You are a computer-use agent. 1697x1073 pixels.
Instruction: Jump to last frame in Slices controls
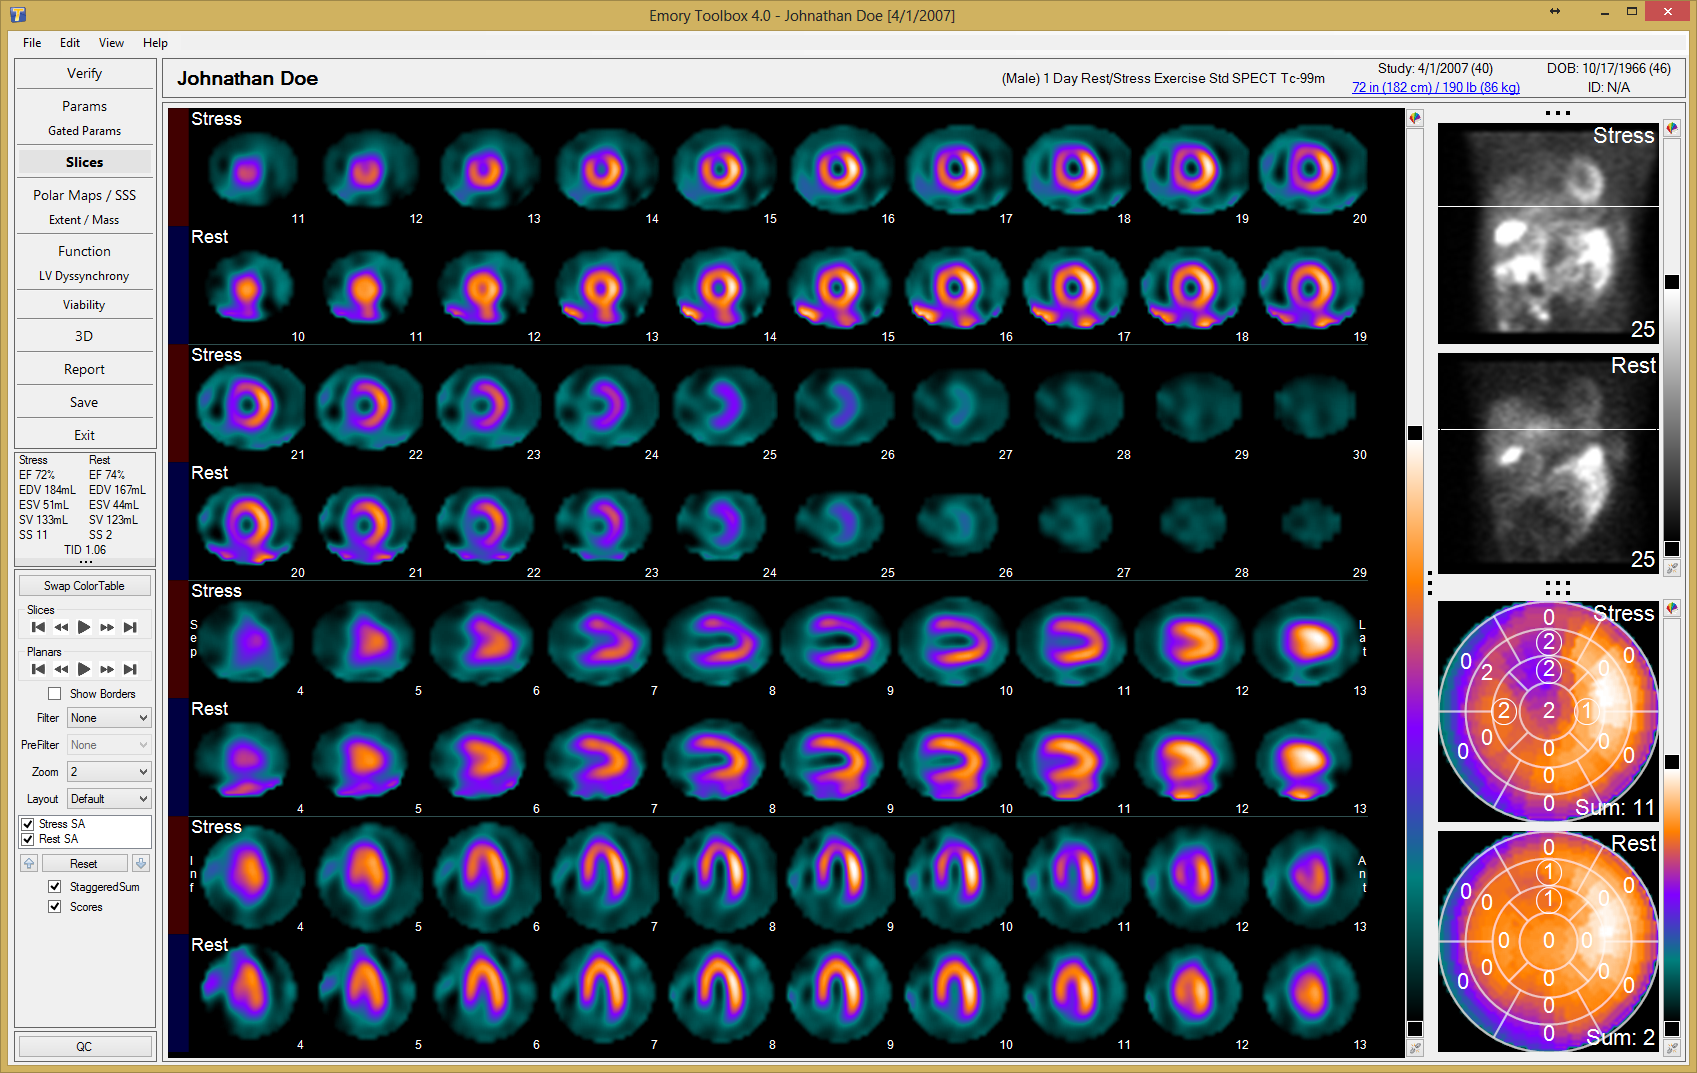[x=130, y=627]
